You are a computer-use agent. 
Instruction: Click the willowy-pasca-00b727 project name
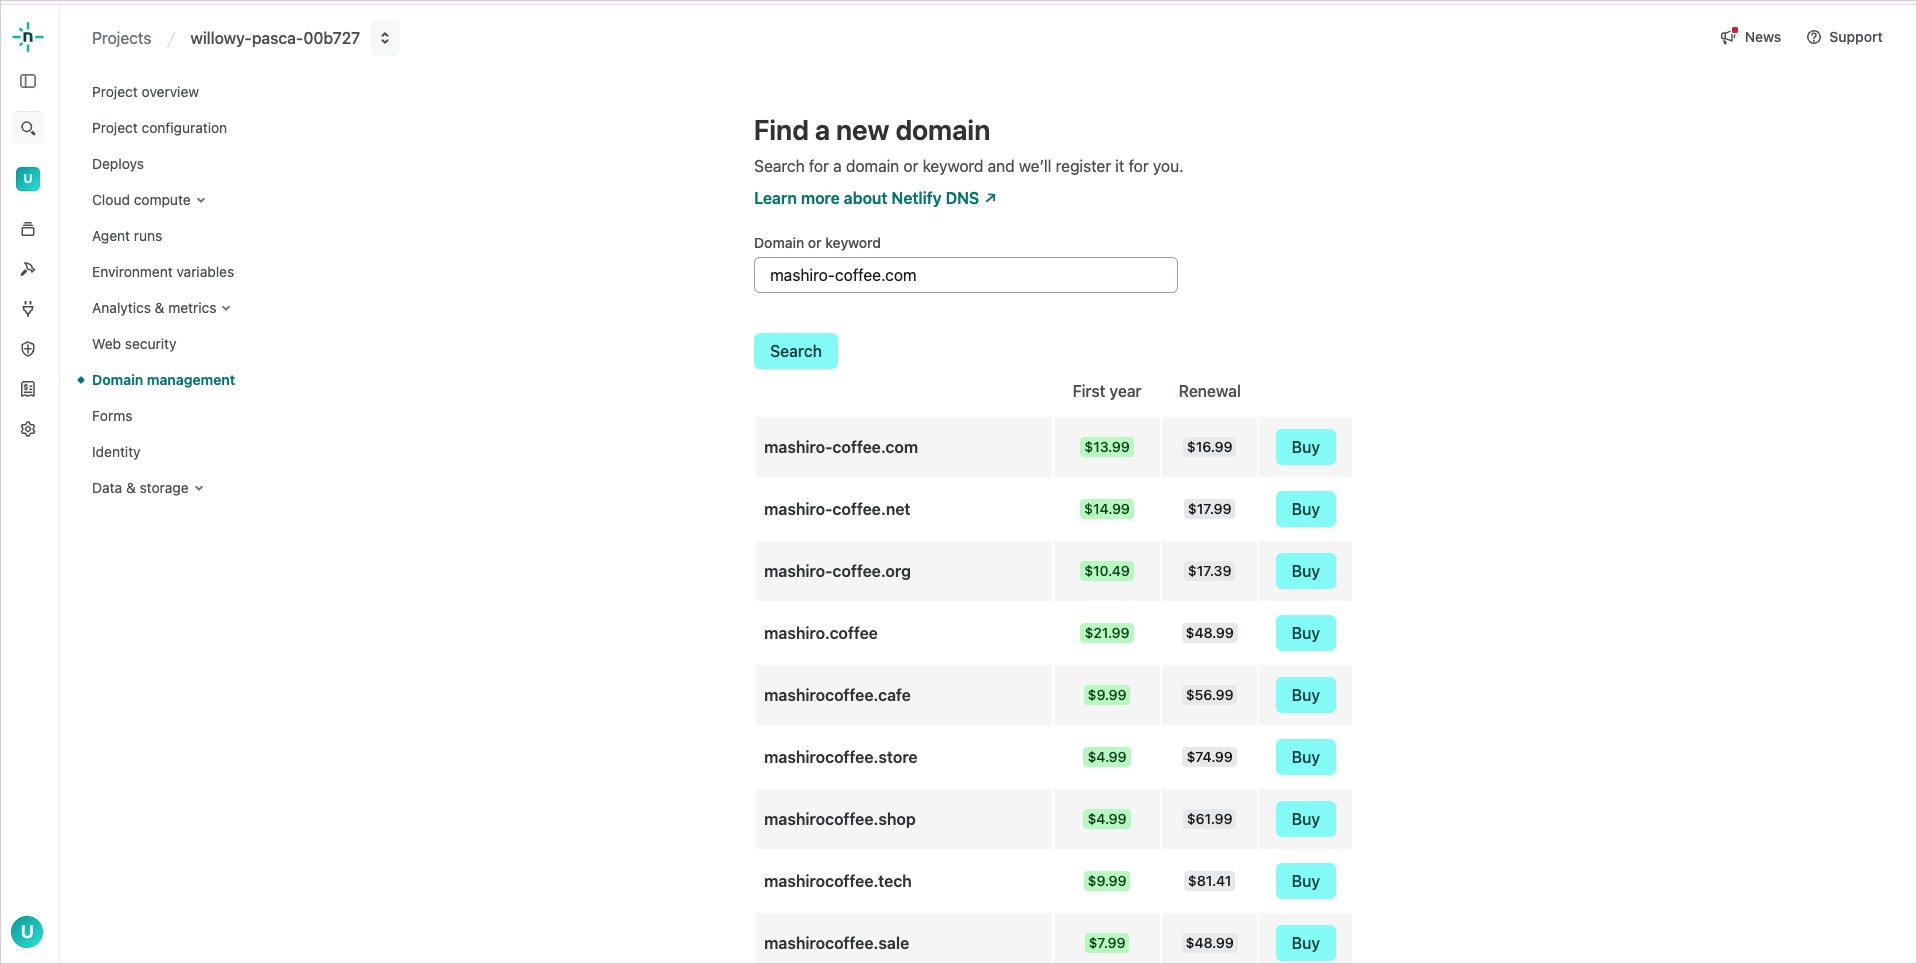point(275,38)
